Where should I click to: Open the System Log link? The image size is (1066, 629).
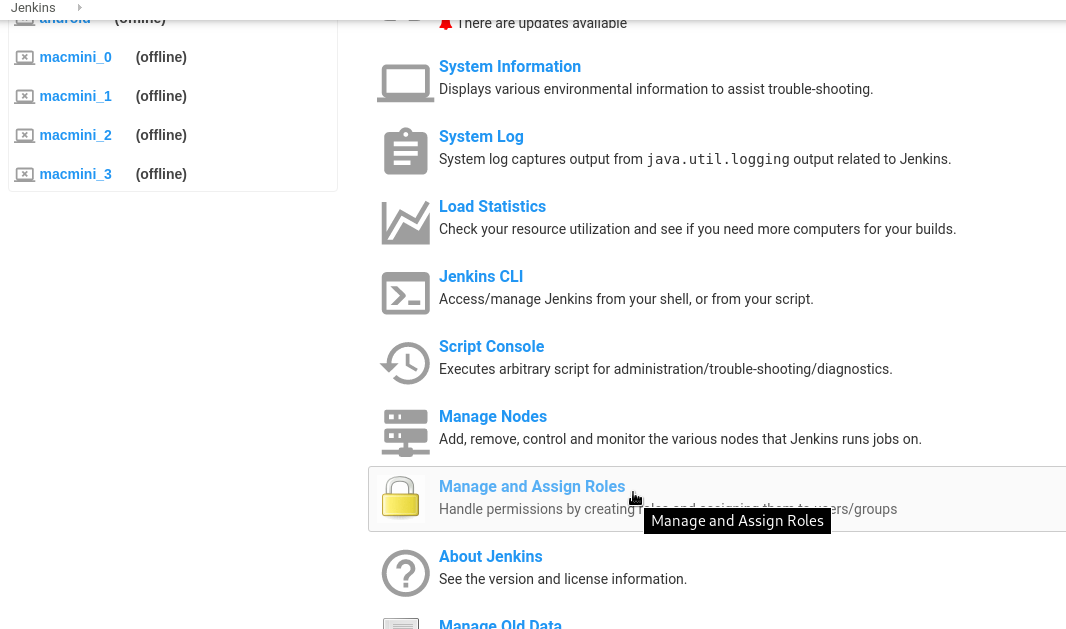(x=481, y=137)
